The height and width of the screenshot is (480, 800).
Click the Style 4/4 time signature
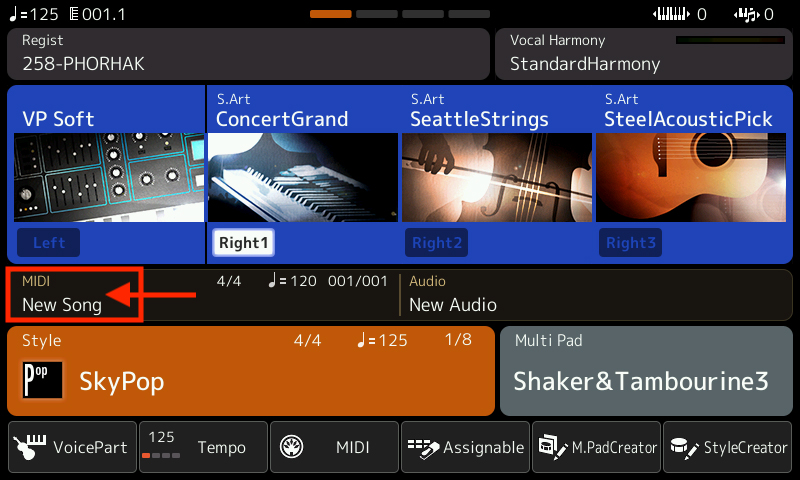[x=307, y=340]
